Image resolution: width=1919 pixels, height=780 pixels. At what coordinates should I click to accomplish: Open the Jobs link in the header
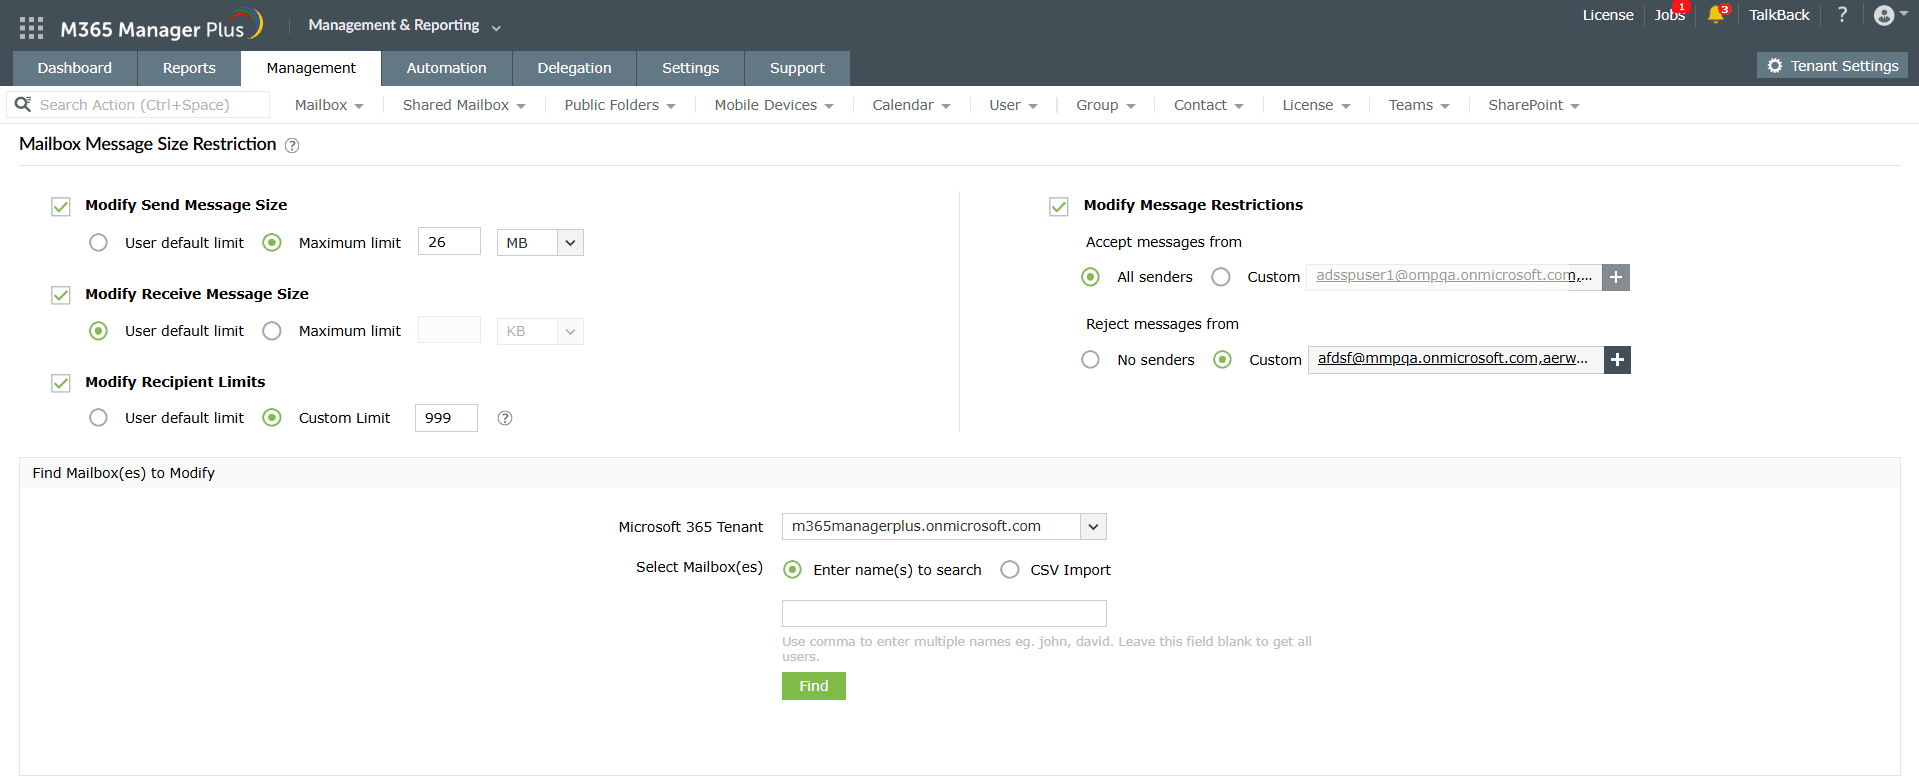1669,15
